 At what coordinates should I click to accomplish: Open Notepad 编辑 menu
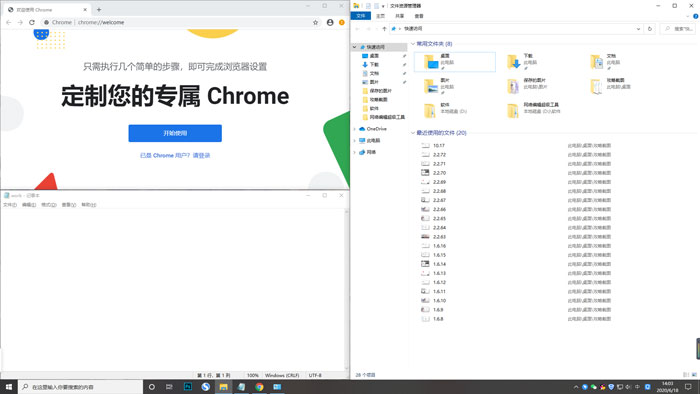click(x=29, y=205)
